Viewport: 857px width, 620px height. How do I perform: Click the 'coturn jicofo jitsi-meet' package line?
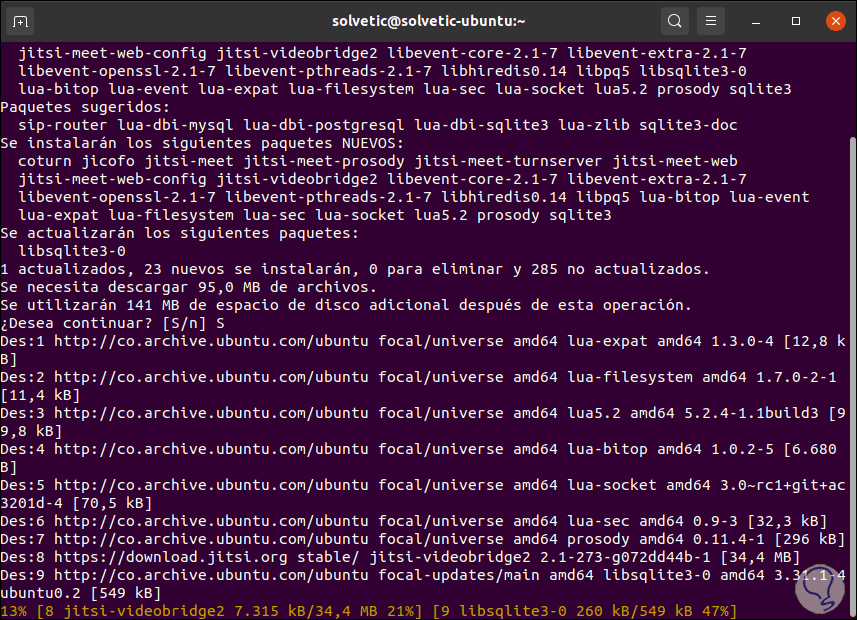(x=378, y=161)
